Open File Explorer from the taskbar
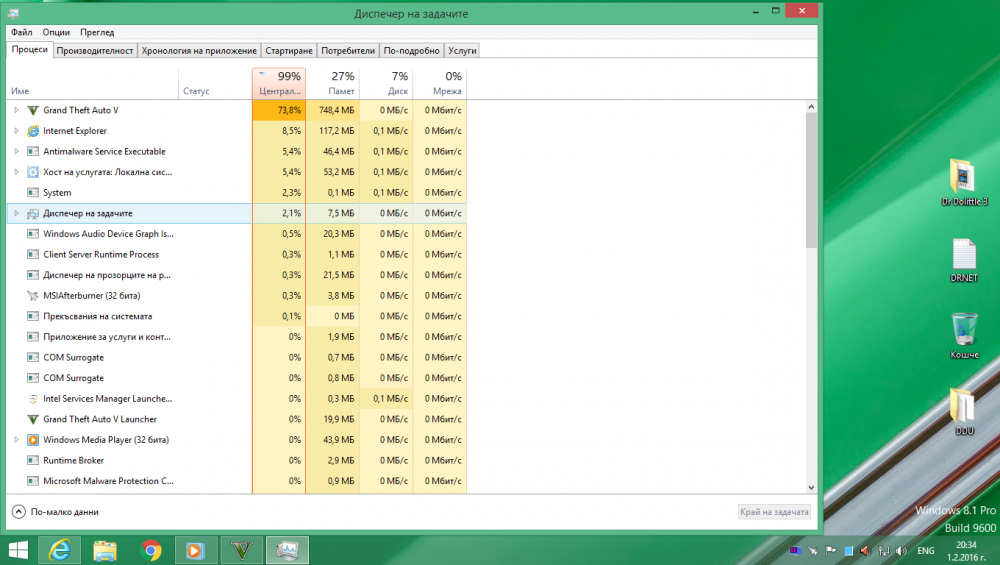Viewport: 1000px width, 565px height. tap(105, 550)
